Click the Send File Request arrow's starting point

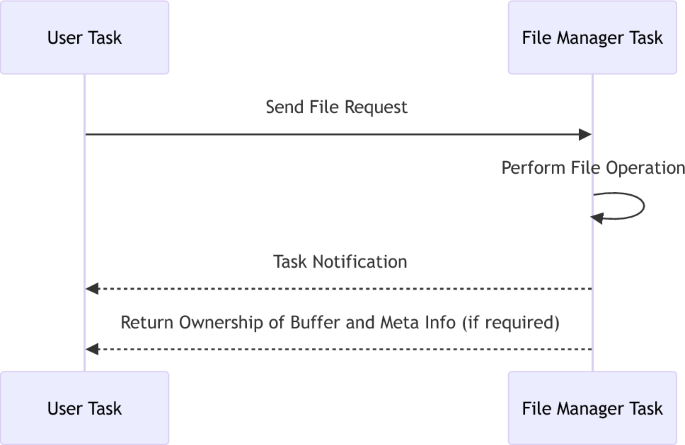tap(86, 134)
